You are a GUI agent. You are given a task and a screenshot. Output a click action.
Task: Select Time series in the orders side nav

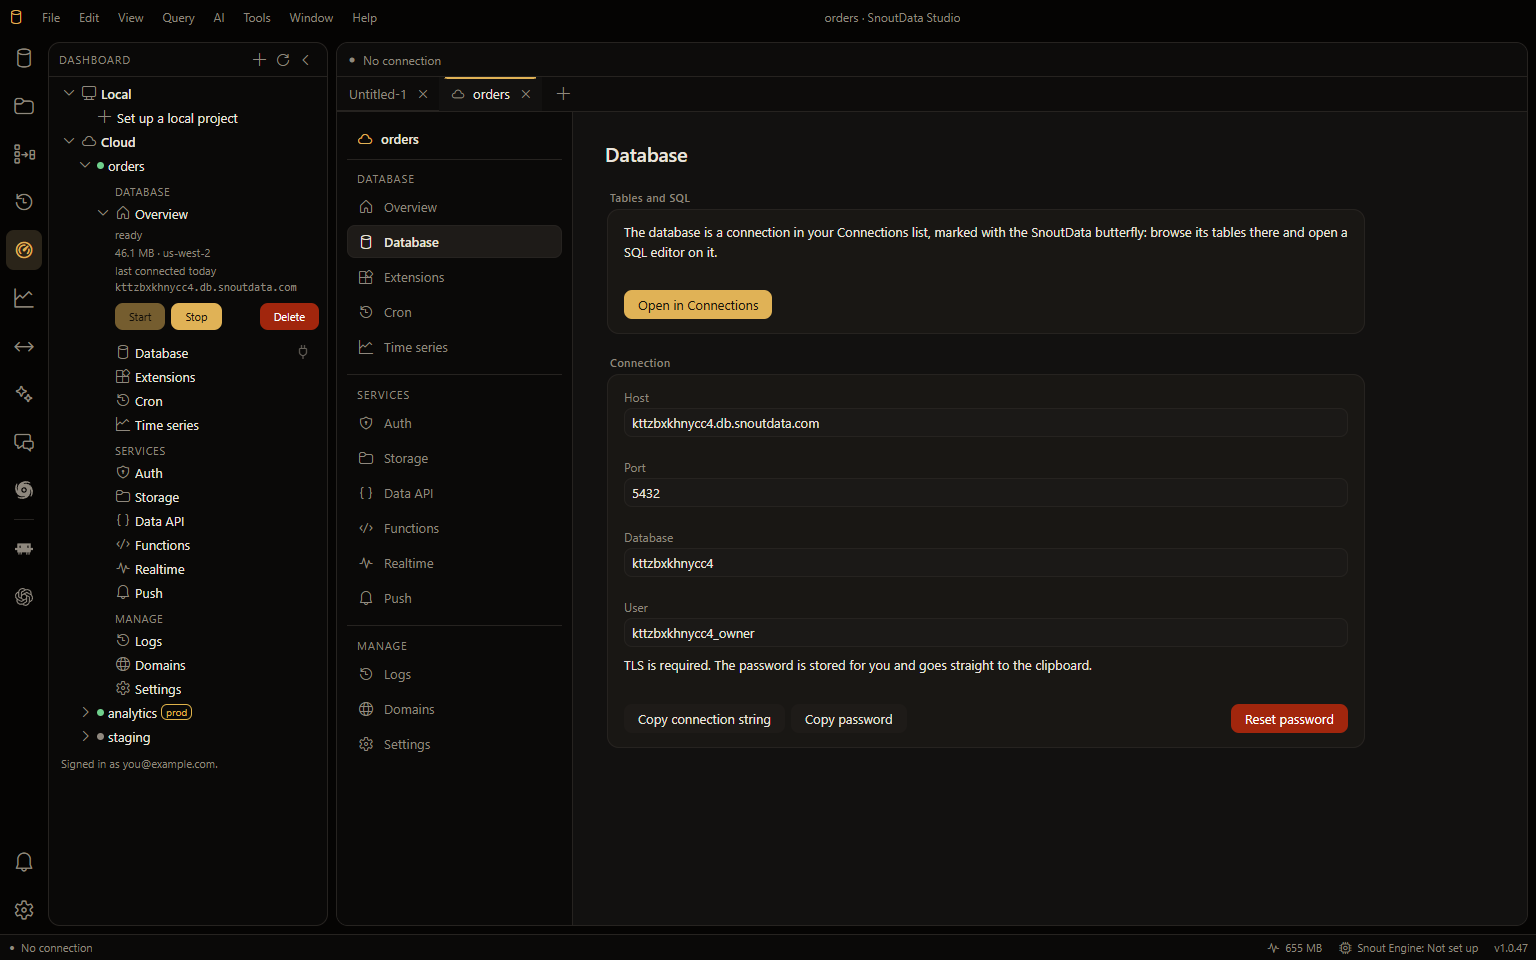tap(454, 347)
